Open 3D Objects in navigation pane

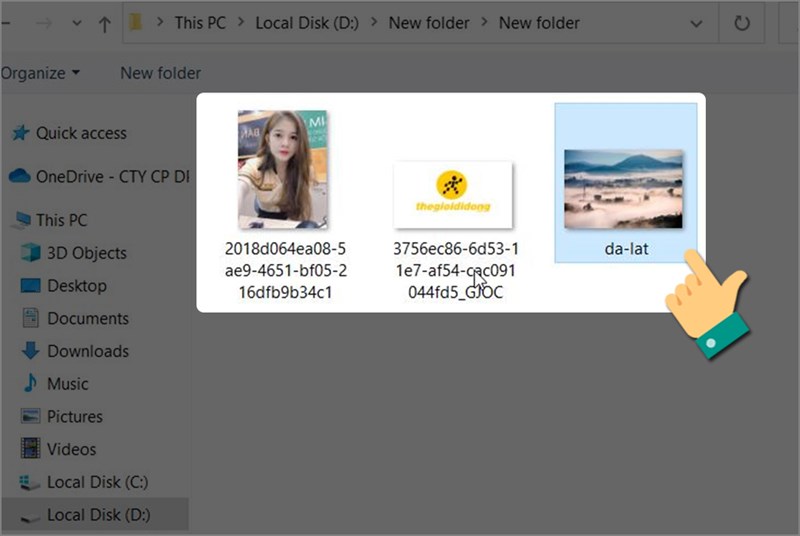point(87,253)
